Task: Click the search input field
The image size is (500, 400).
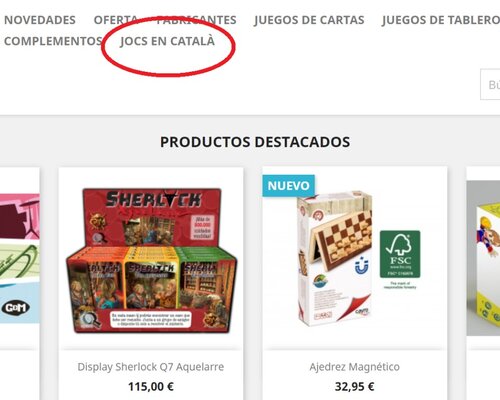Action: (490, 84)
